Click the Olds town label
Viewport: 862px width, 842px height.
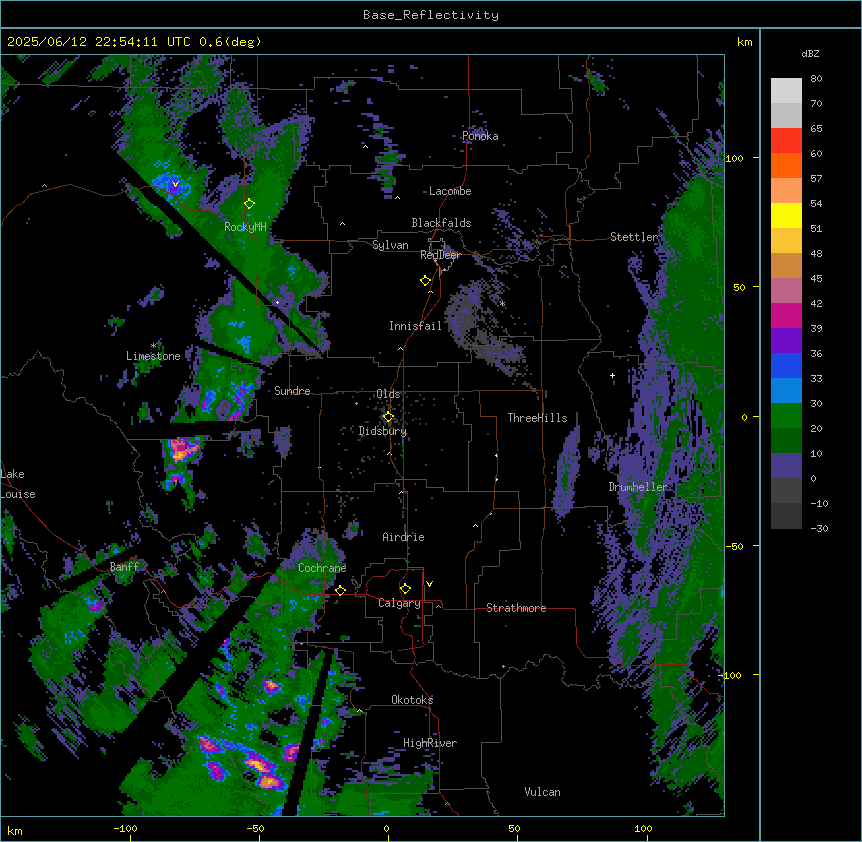(388, 394)
